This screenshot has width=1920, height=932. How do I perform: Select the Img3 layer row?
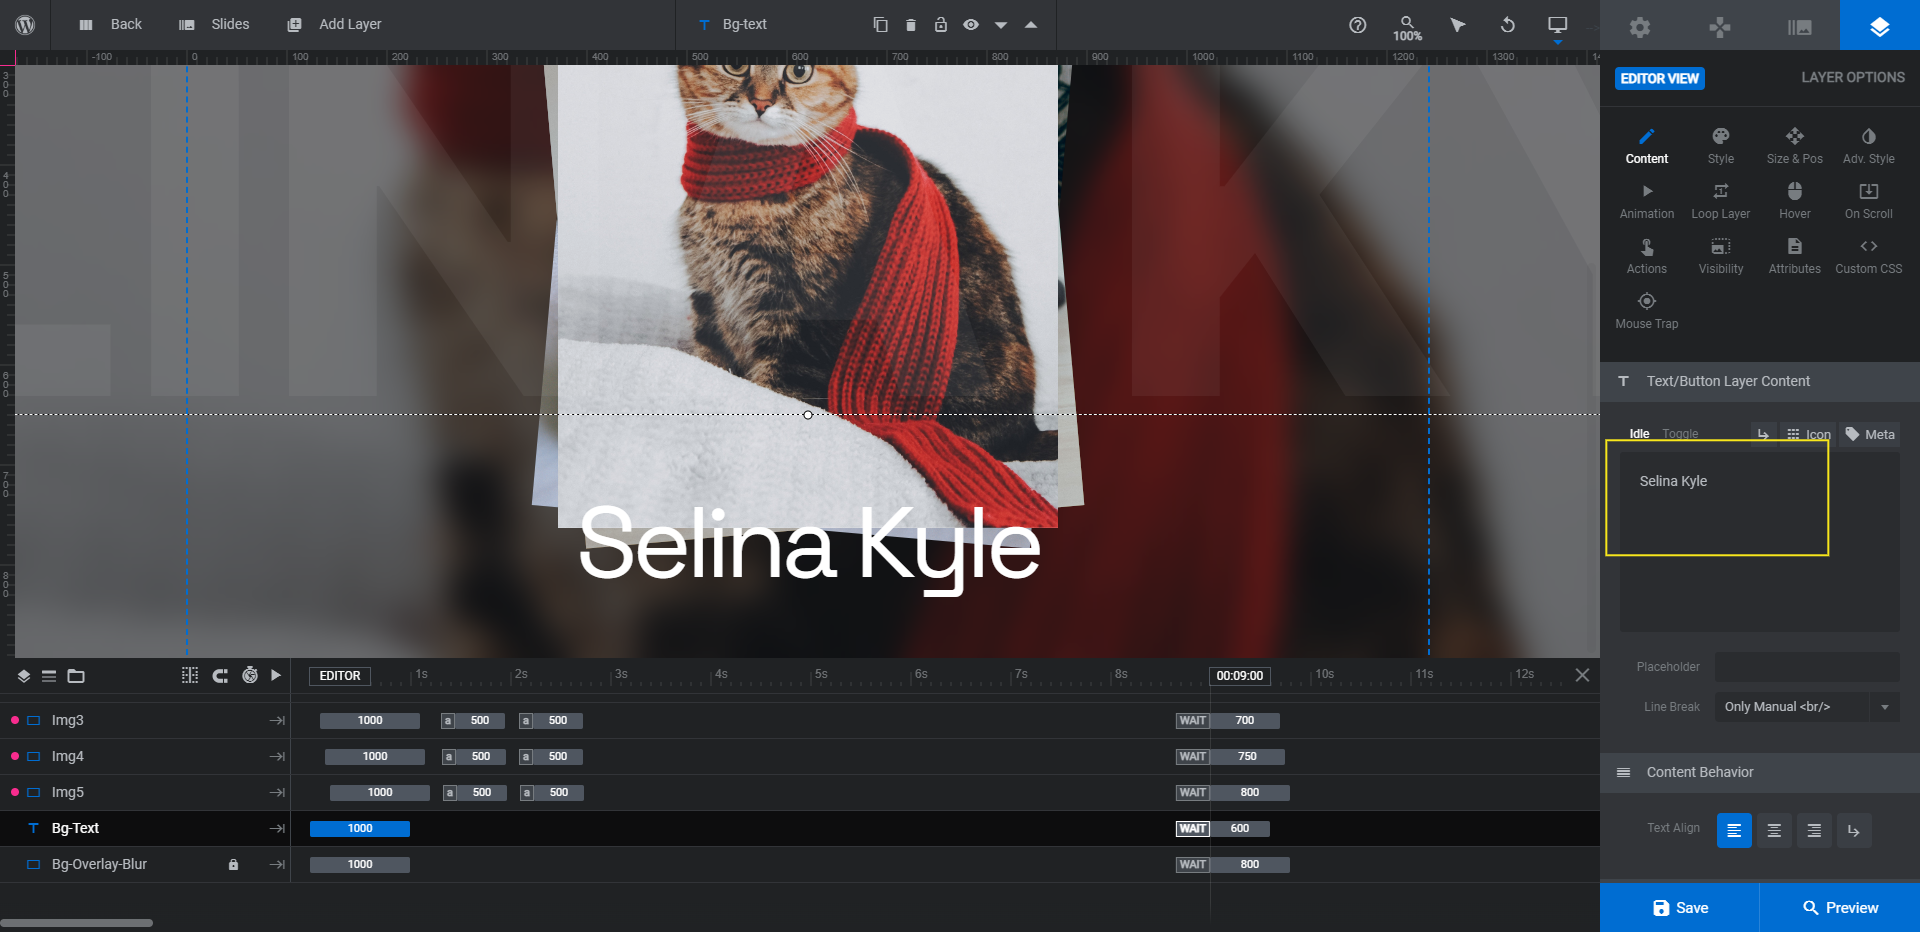tap(145, 720)
